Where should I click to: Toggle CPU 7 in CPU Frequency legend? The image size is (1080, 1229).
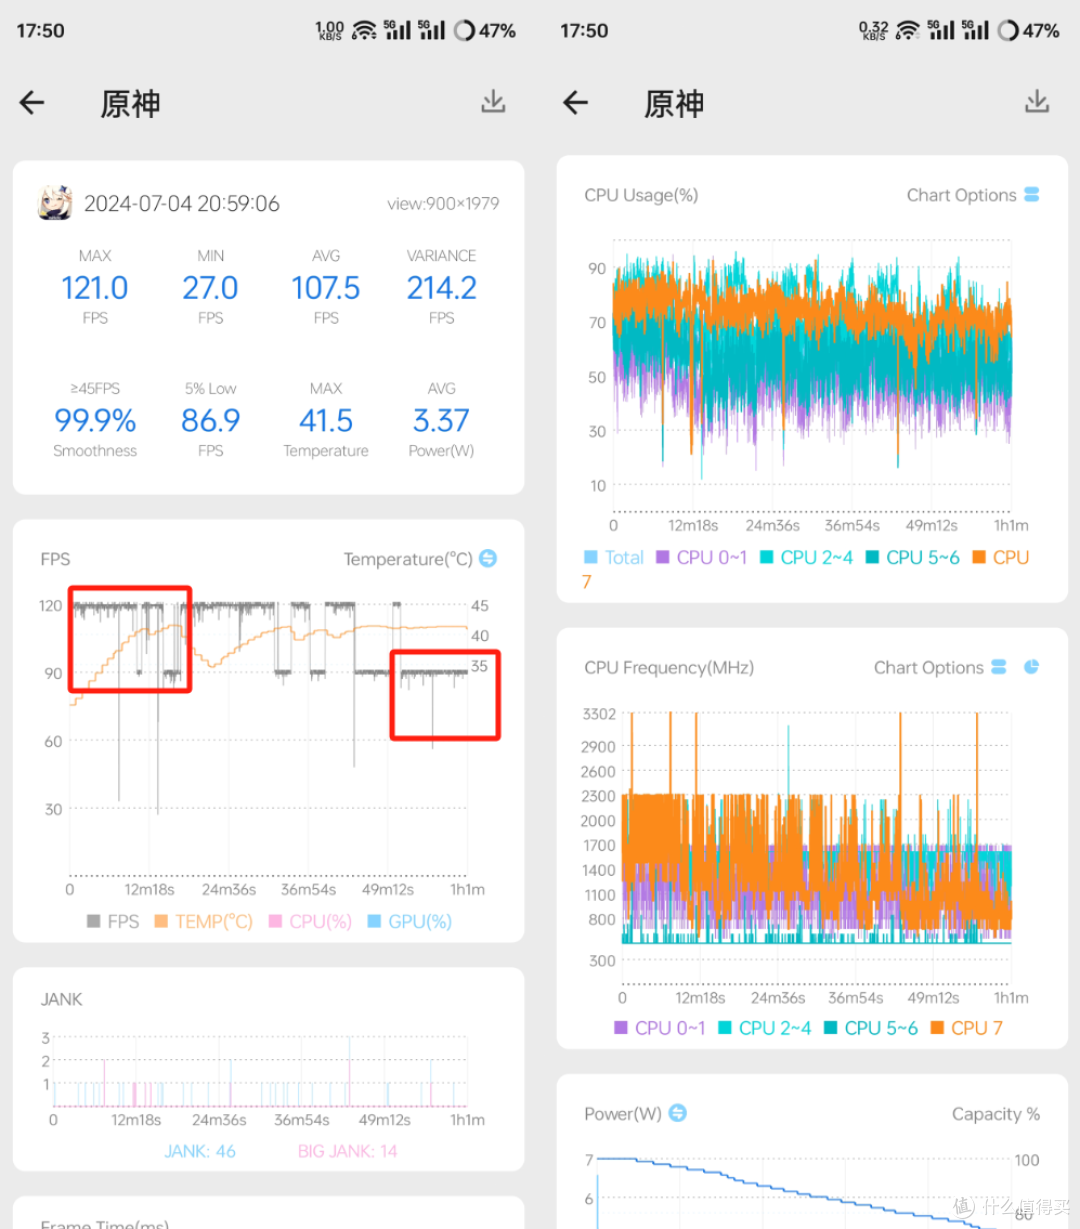coord(966,1027)
